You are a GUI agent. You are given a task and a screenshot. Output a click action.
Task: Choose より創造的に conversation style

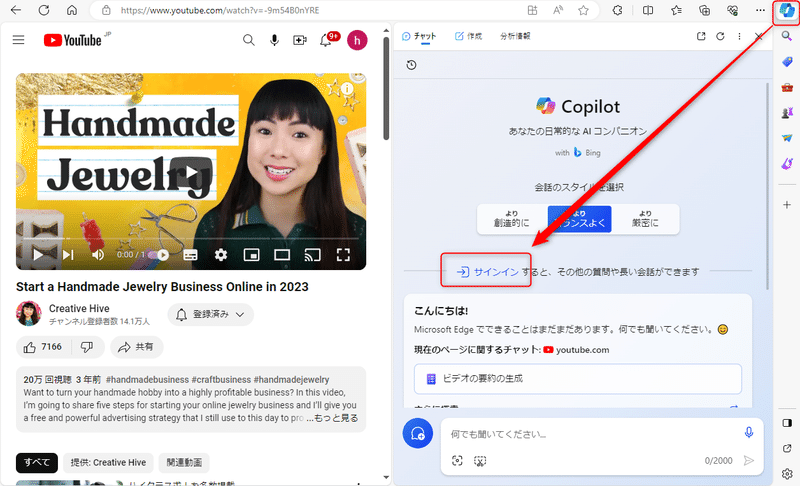click(512, 219)
